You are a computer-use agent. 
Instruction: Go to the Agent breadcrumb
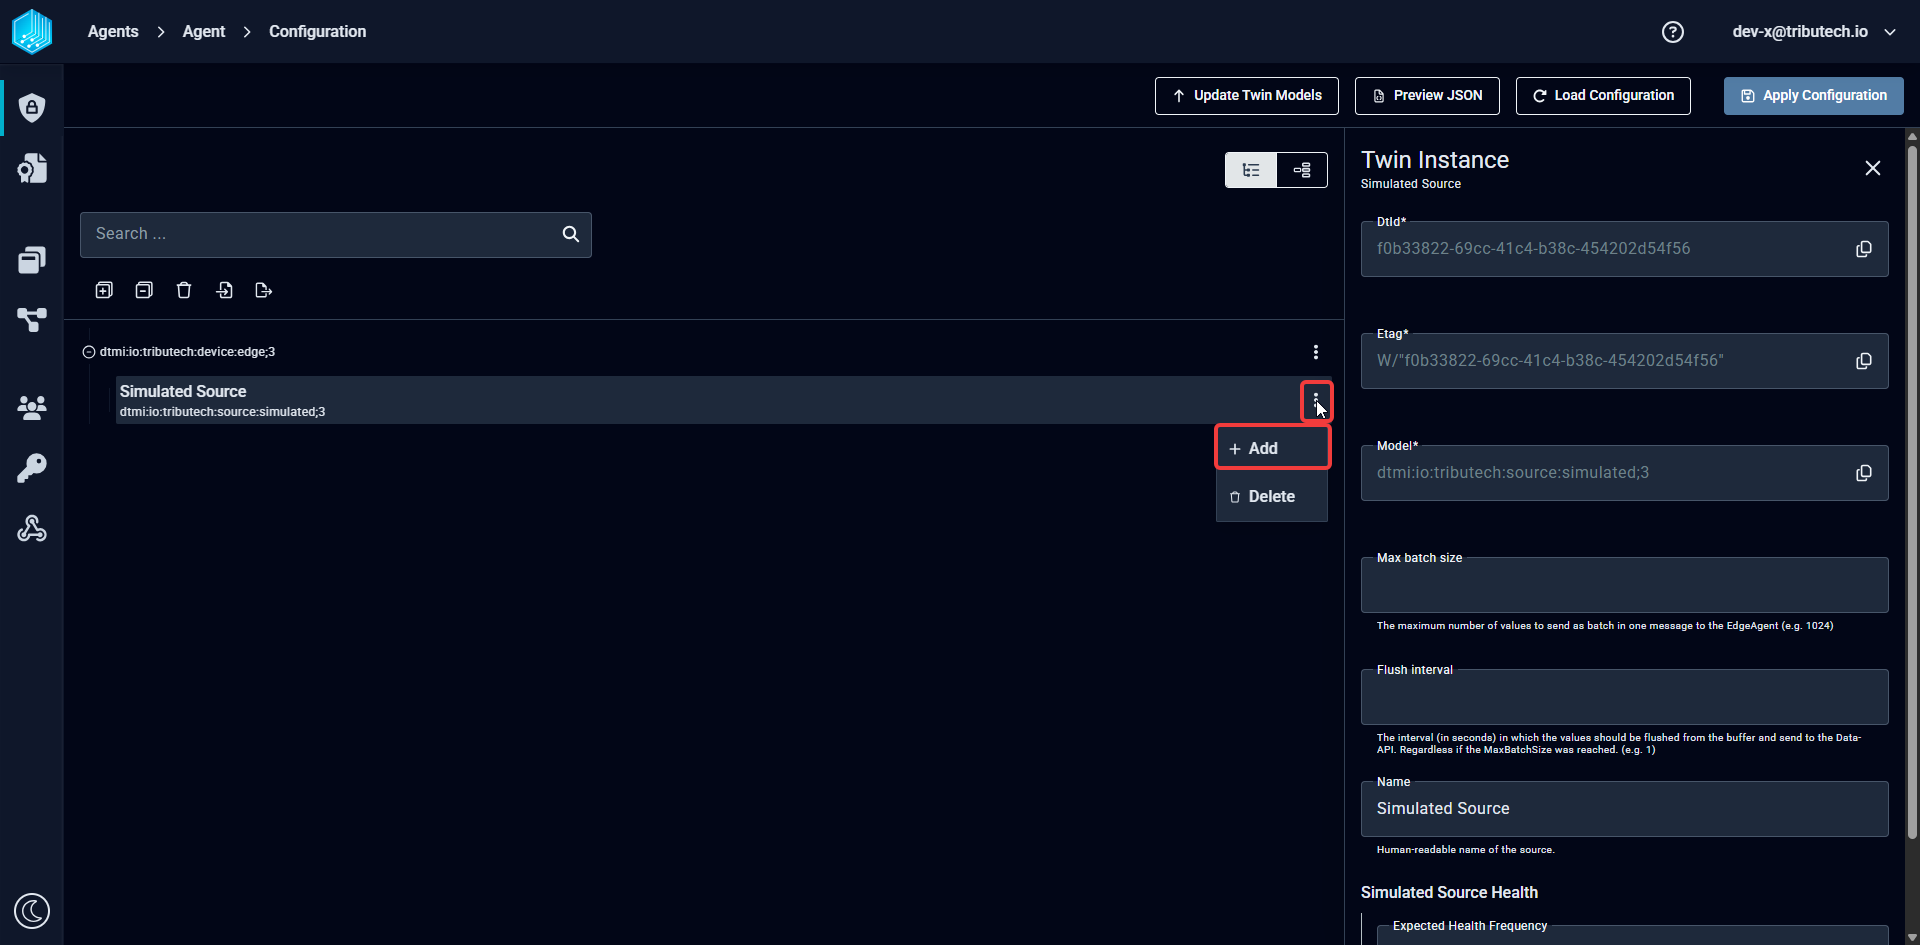click(x=204, y=32)
